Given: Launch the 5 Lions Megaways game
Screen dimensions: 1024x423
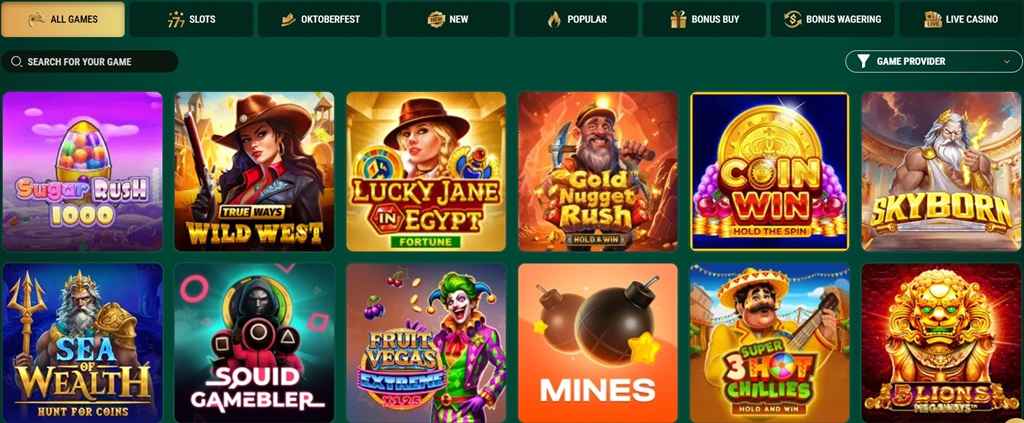Looking at the screenshot, I should click(942, 343).
